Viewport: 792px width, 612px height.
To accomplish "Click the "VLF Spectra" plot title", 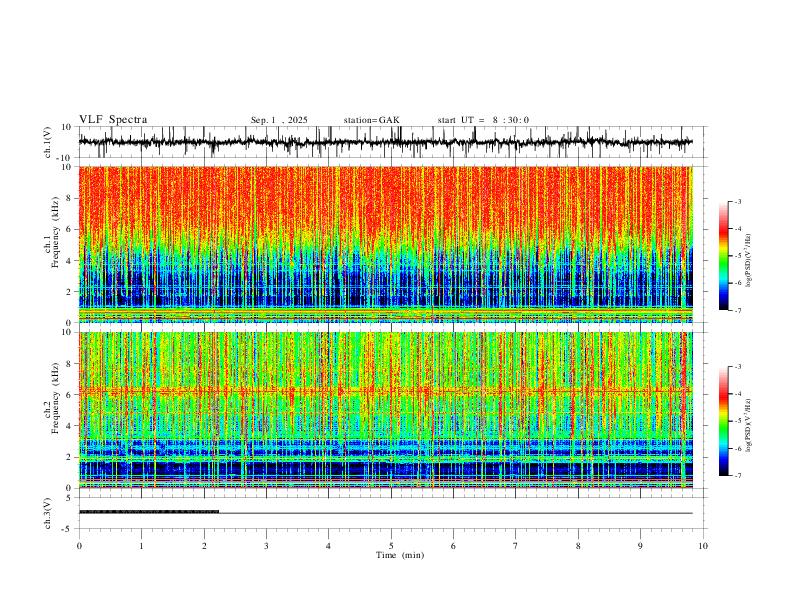I will pos(113,120).
